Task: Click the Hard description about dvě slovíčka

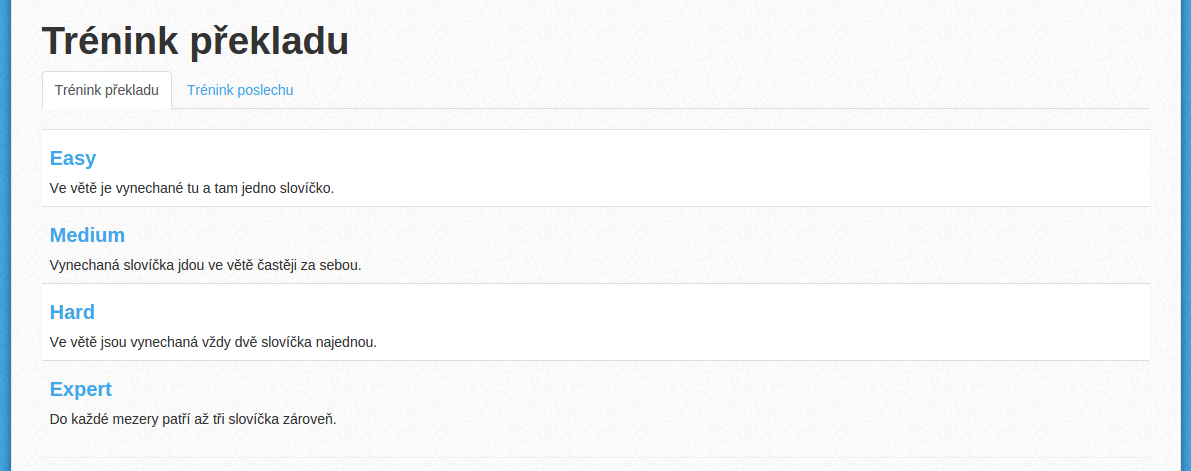Action: pos(213,342)
